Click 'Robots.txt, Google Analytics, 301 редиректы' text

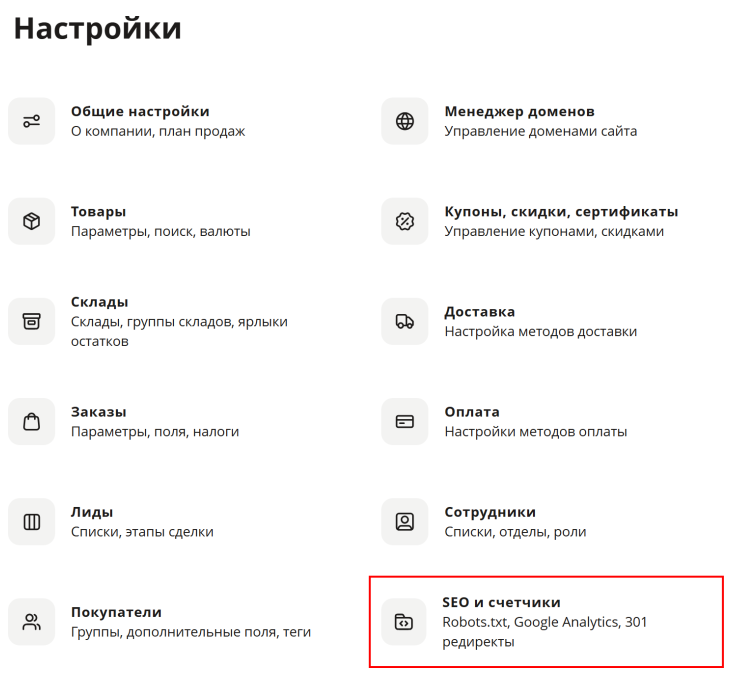[545, 632]
